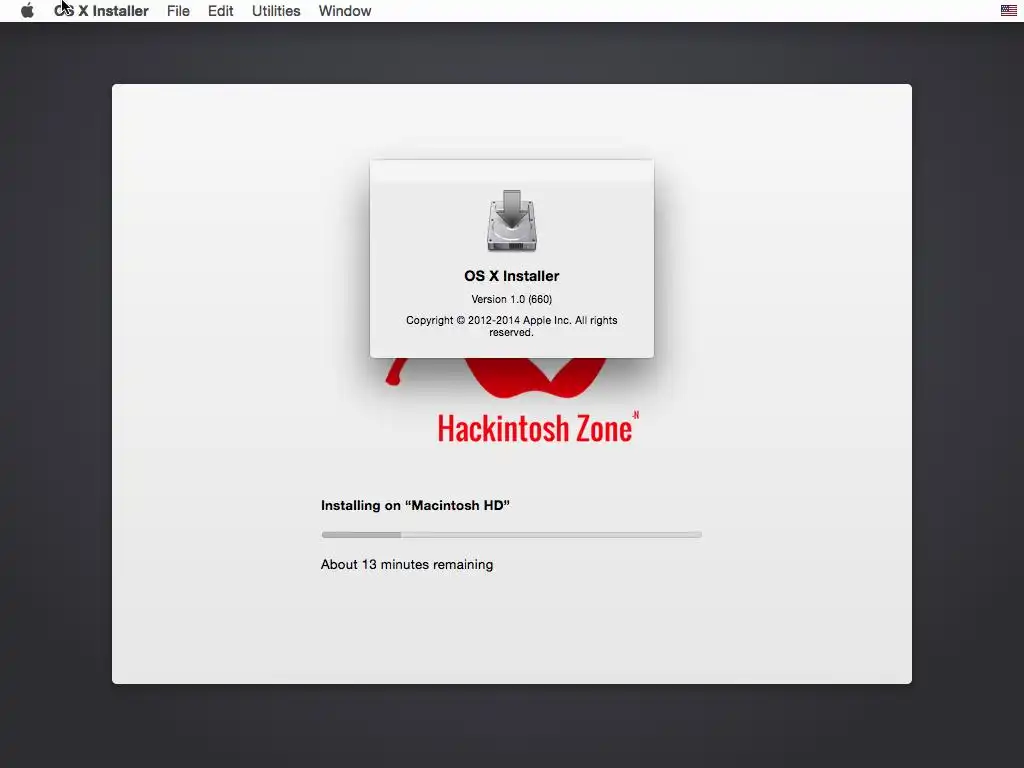Click the "Hackintosh Zone" logo text
1024x768 pixels.
click(x=538, y=428)
